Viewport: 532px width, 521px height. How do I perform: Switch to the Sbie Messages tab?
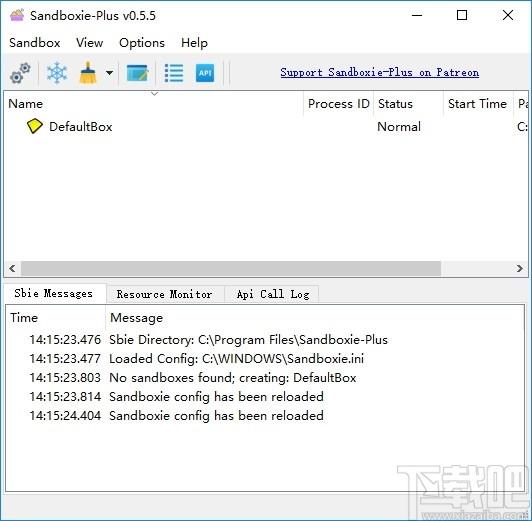[x=54, y=293]
